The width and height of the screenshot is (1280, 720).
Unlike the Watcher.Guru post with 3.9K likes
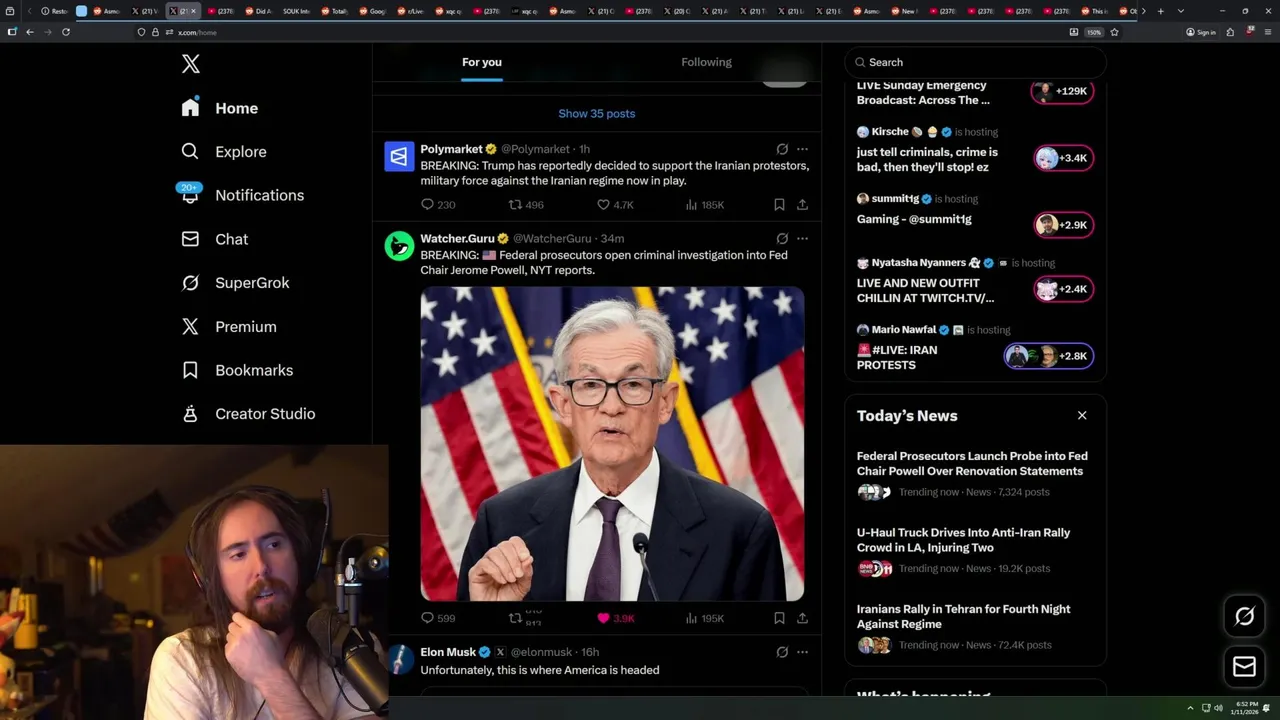coord(615,618)
